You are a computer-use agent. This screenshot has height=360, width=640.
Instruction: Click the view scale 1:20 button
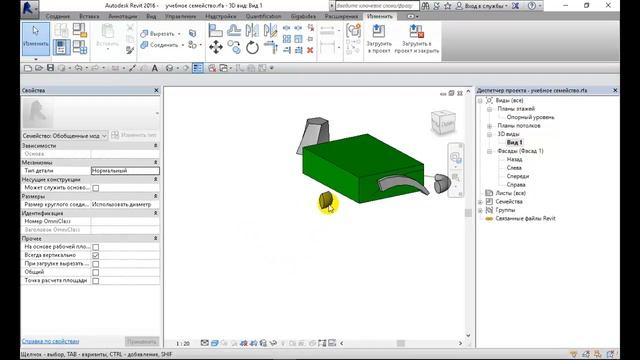point(182,343)
